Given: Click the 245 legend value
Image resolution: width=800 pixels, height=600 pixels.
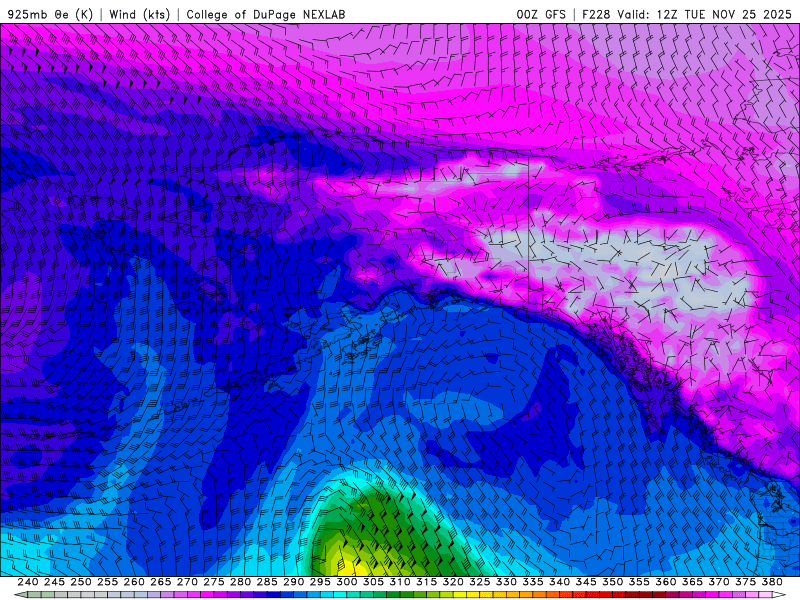Looking at the screenshot, I should tap(54, 582).
